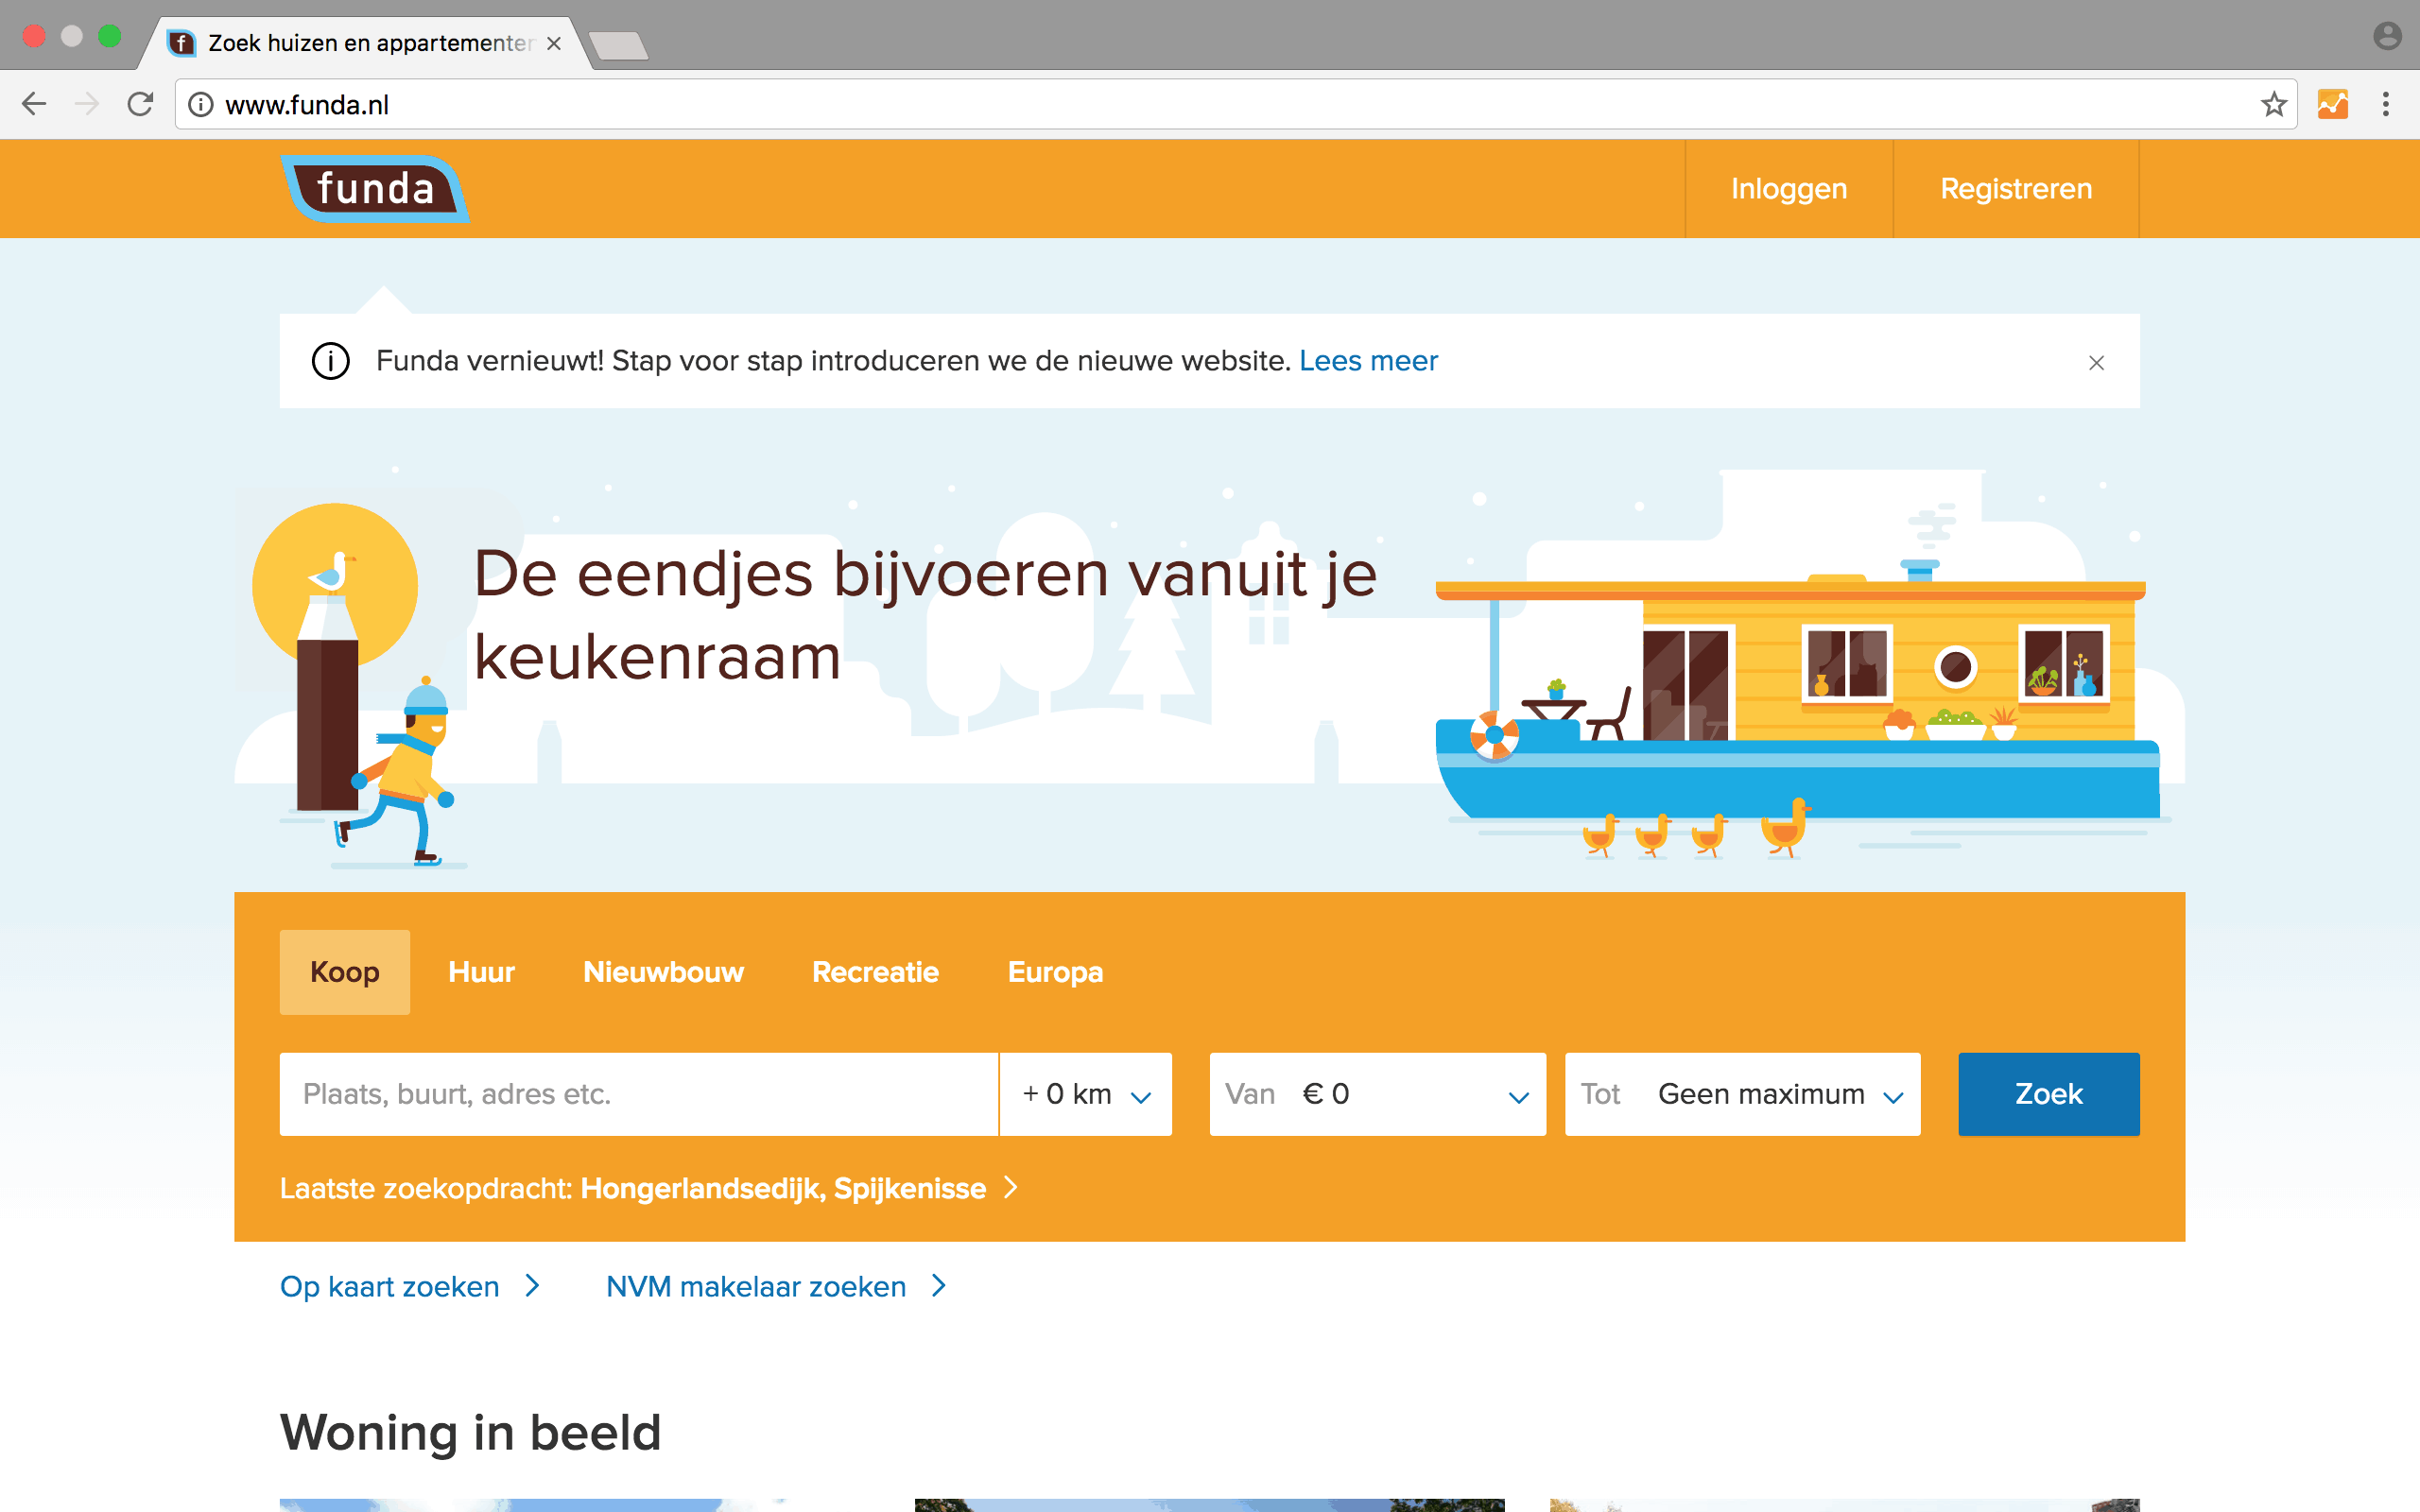
Task: Open the Van minimum price dropdown
Action: 1377,1094
